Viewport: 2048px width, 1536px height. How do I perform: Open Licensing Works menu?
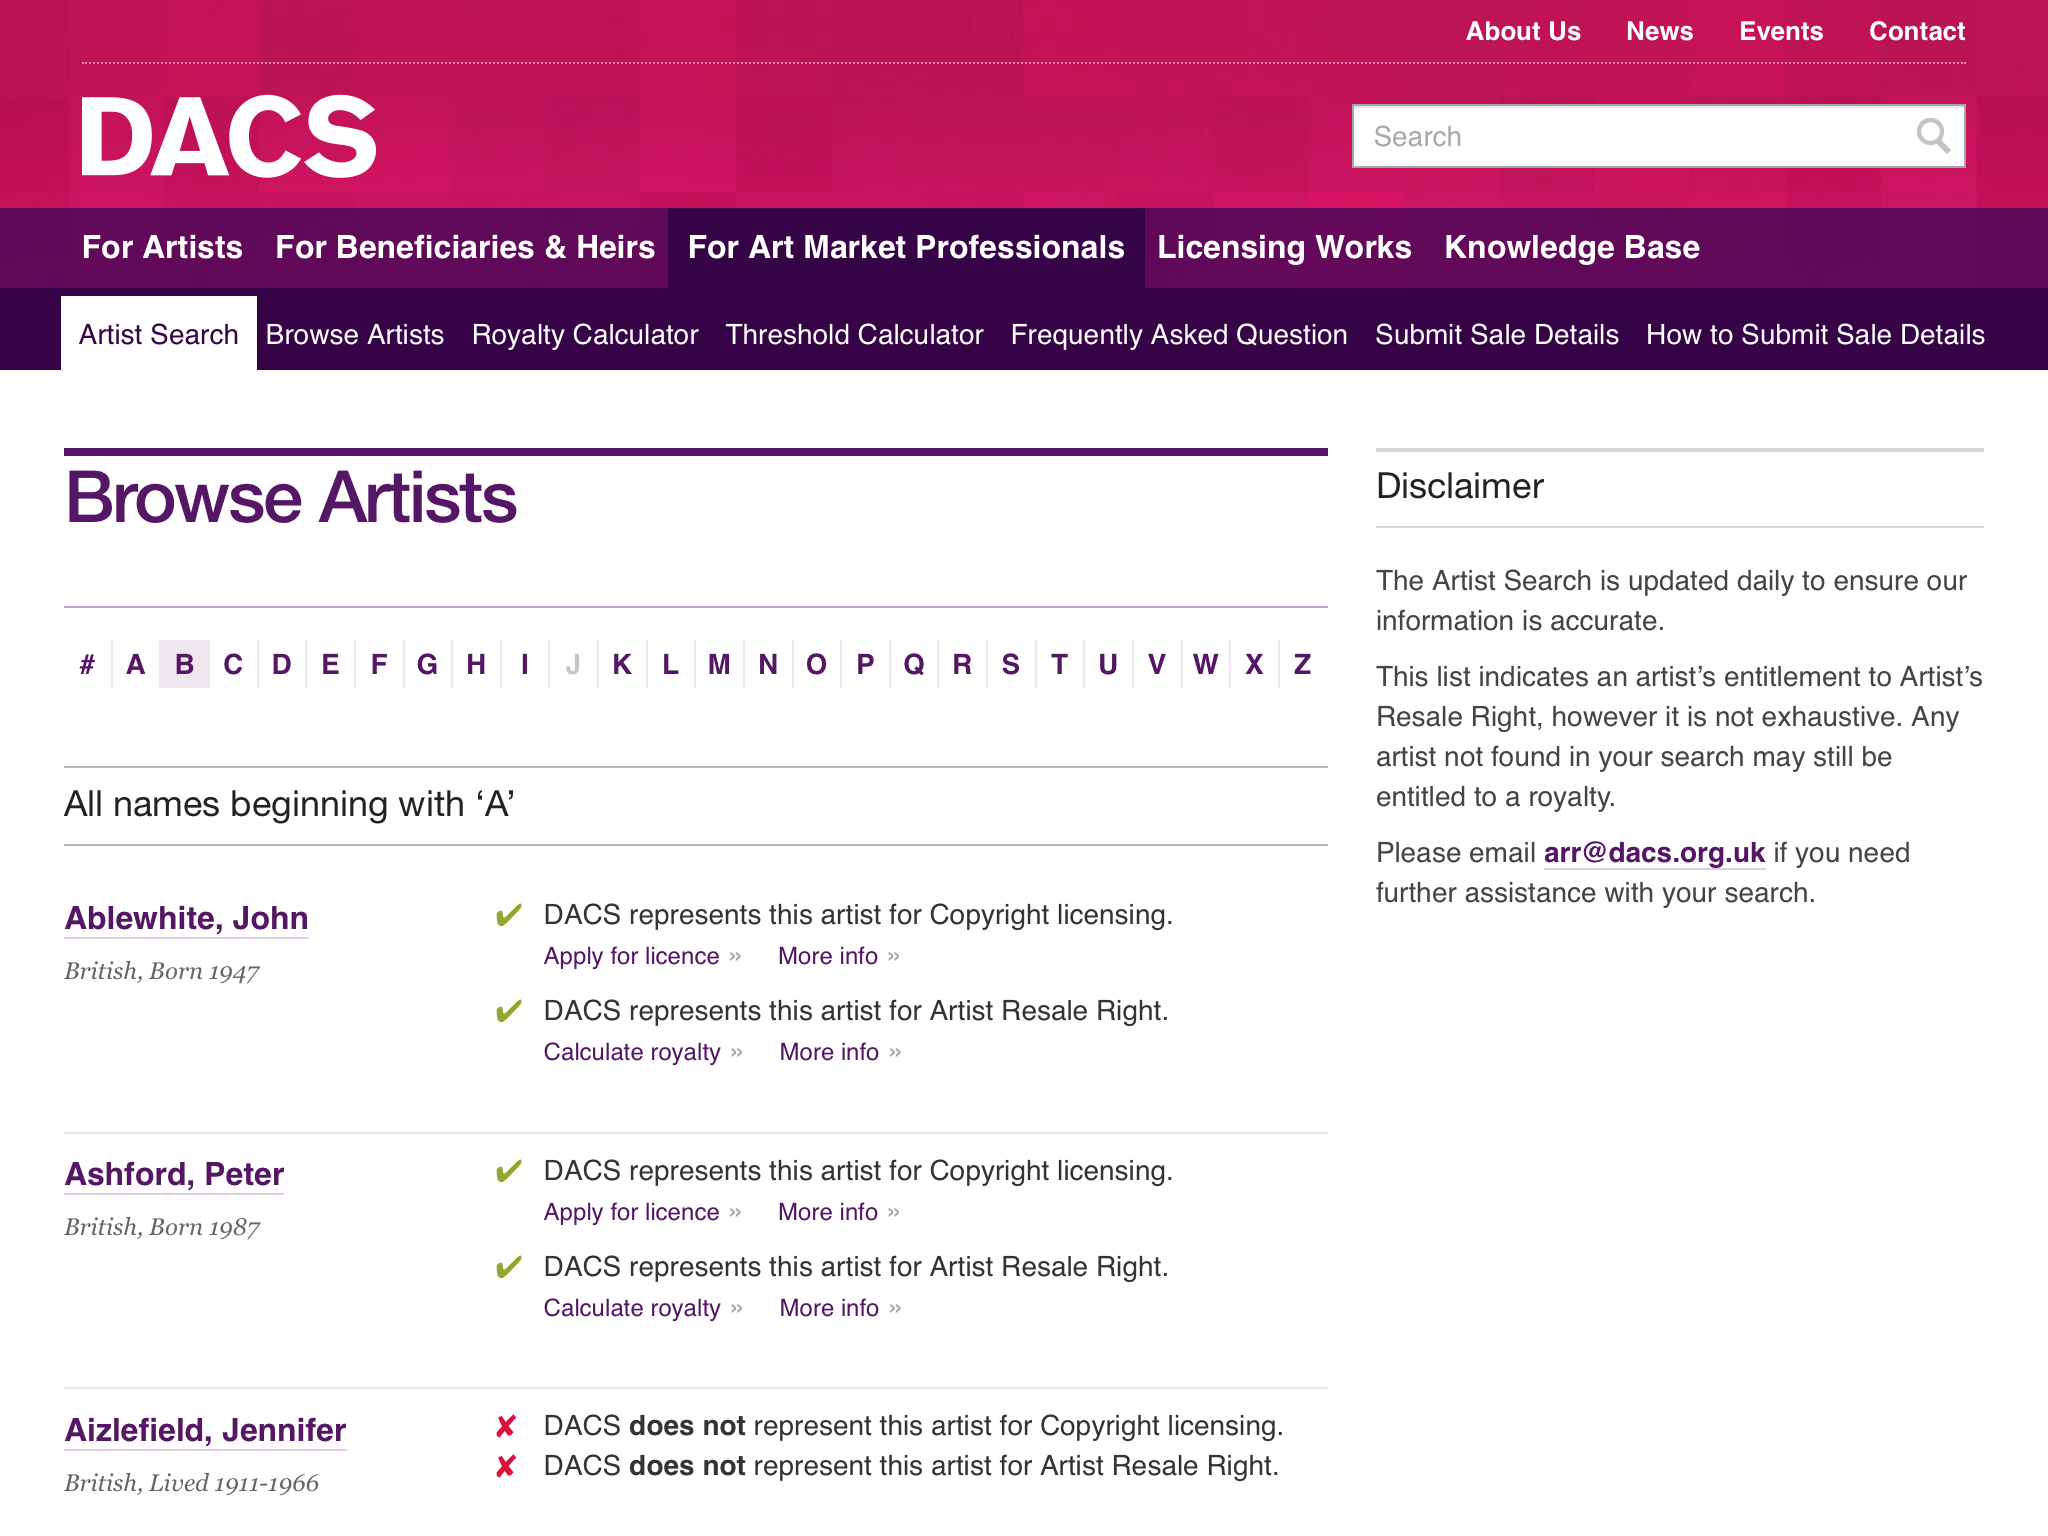(x=1284, y=247)
